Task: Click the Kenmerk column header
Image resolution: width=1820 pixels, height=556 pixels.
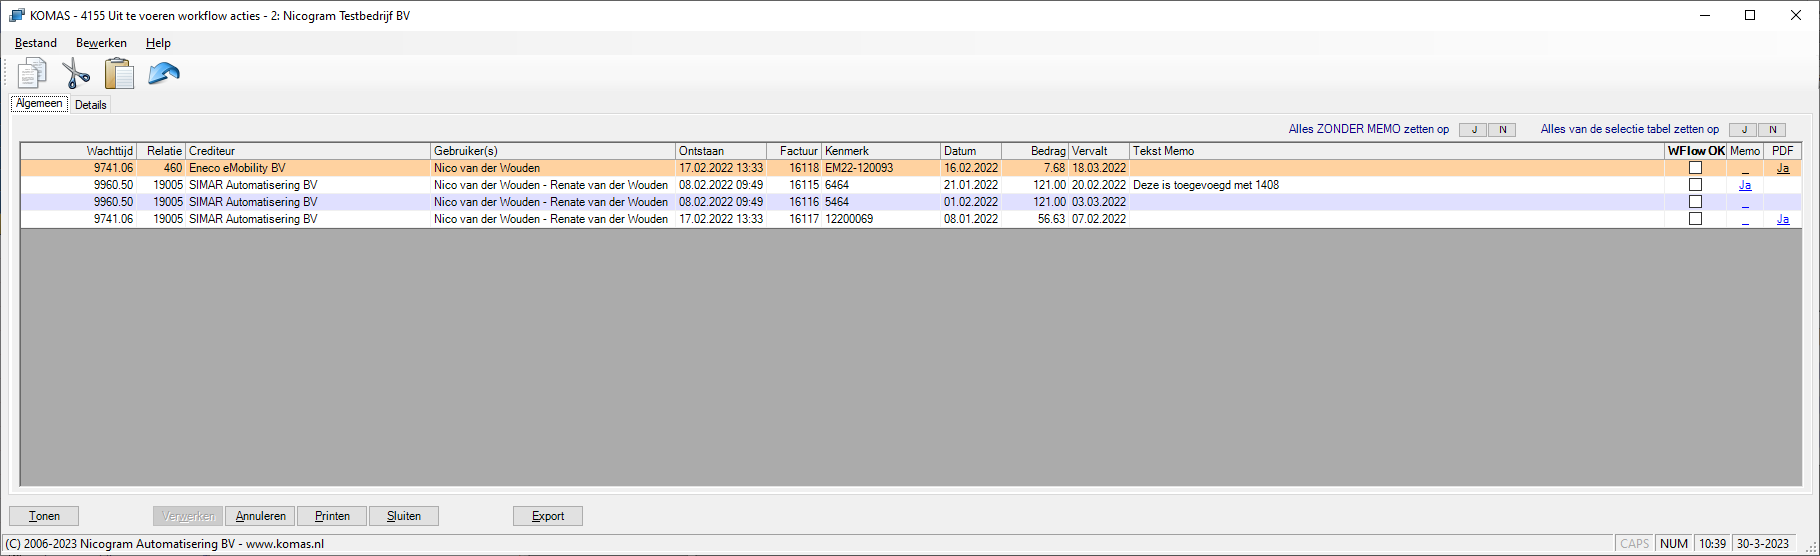Action: pyautogui.click(x=881, y=151)
